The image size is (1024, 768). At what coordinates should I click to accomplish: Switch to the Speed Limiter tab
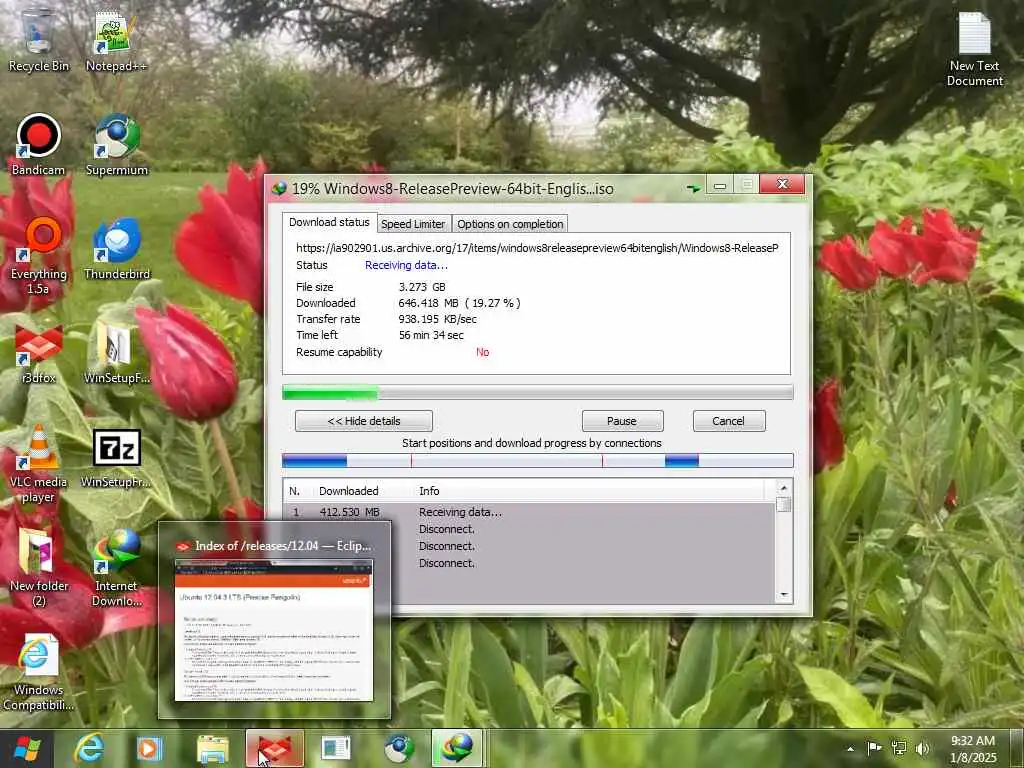pos(413,224)
